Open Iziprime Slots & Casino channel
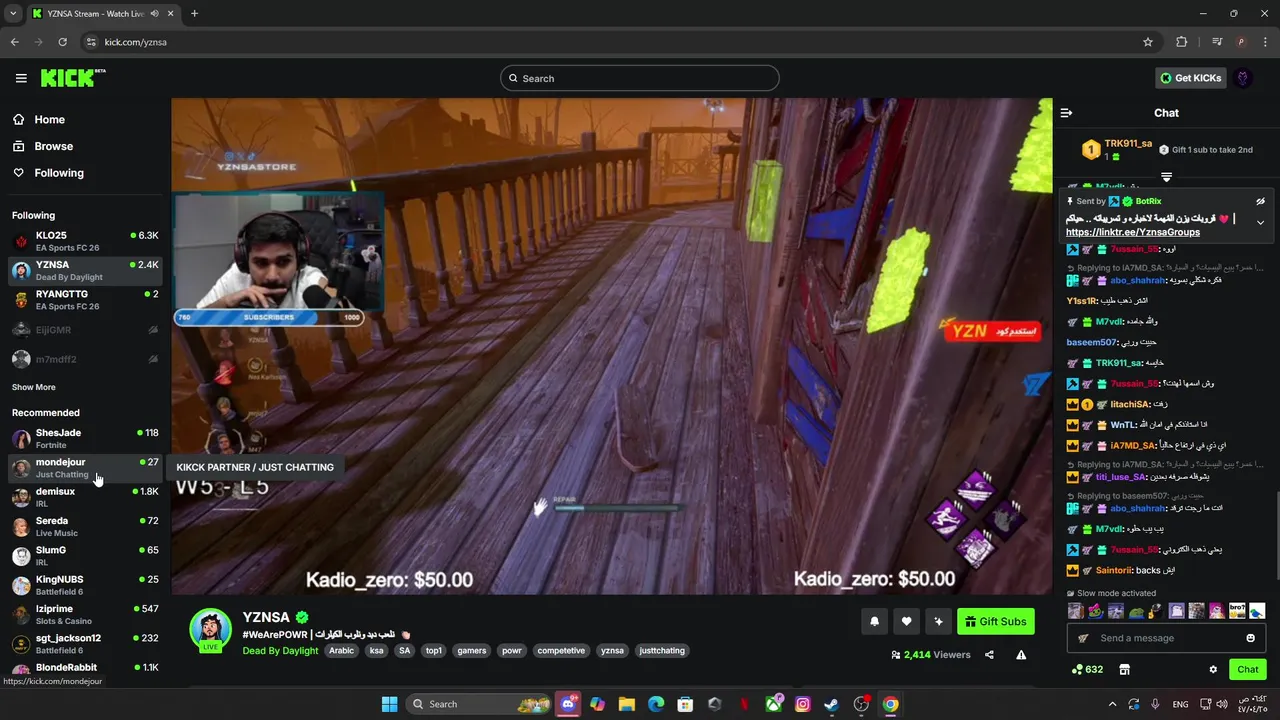Image resolution: width=1280 pixels, height=720 pixels. click(85, 614)
